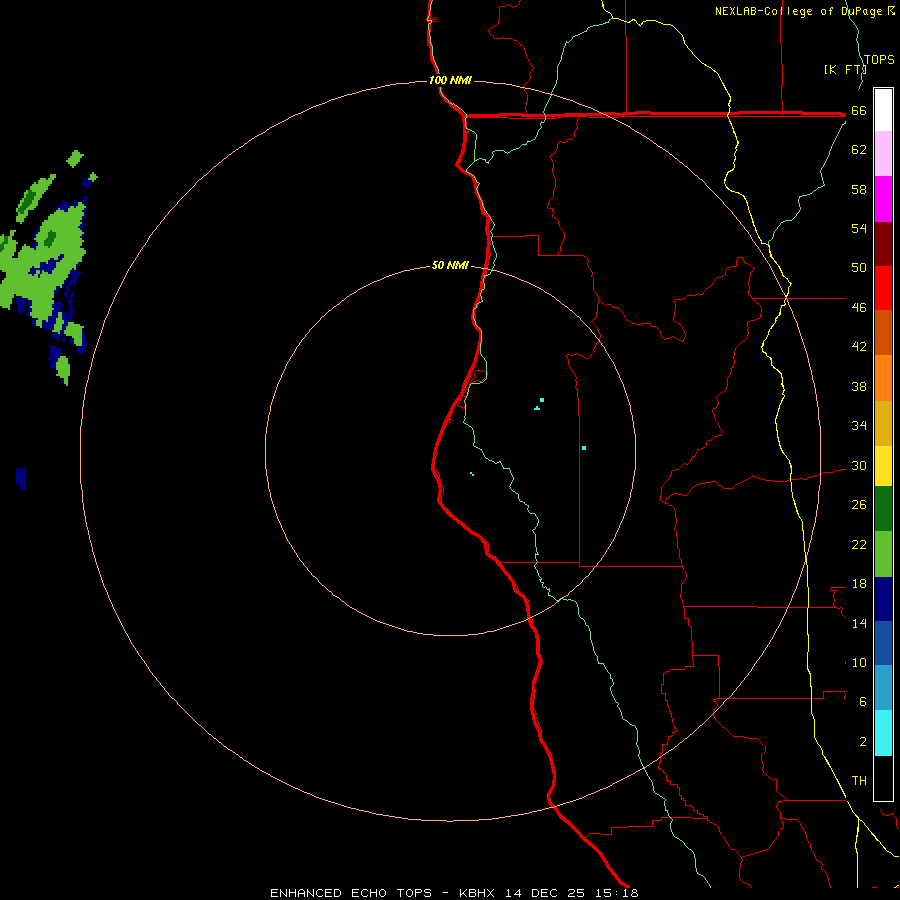Click the magenta legend swatch
This screenshot has width=900, height=900.
point(883,199)
